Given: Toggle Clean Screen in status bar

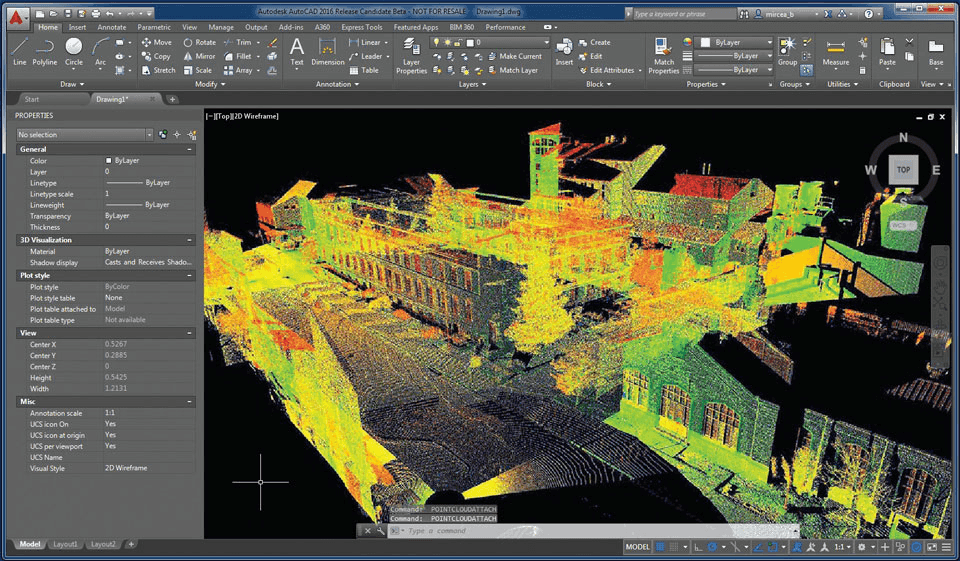Looking at the screenshot, I should coord(932,547).
